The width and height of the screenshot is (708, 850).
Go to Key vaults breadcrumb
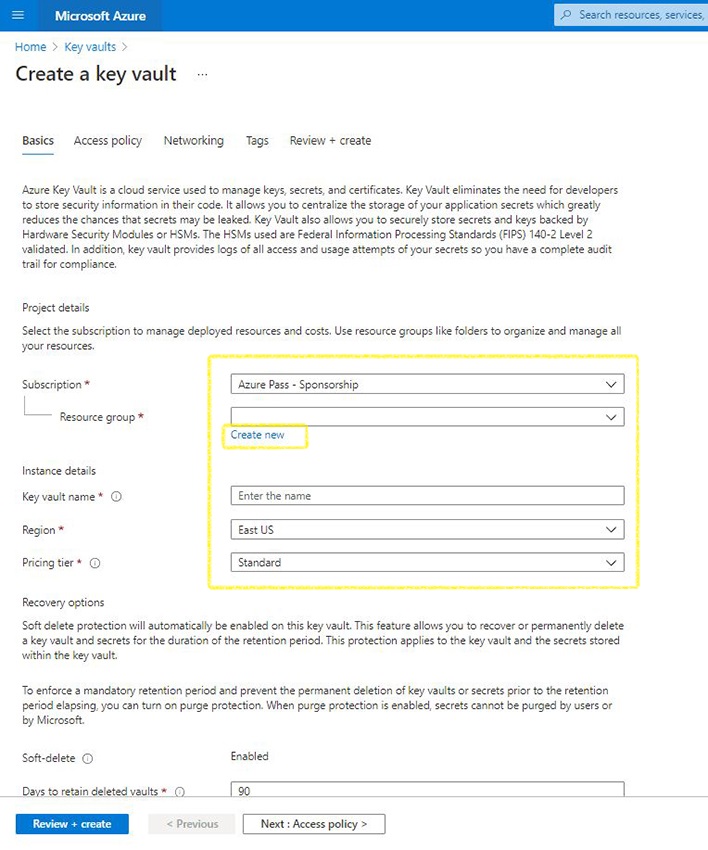[x=90, y=47]
